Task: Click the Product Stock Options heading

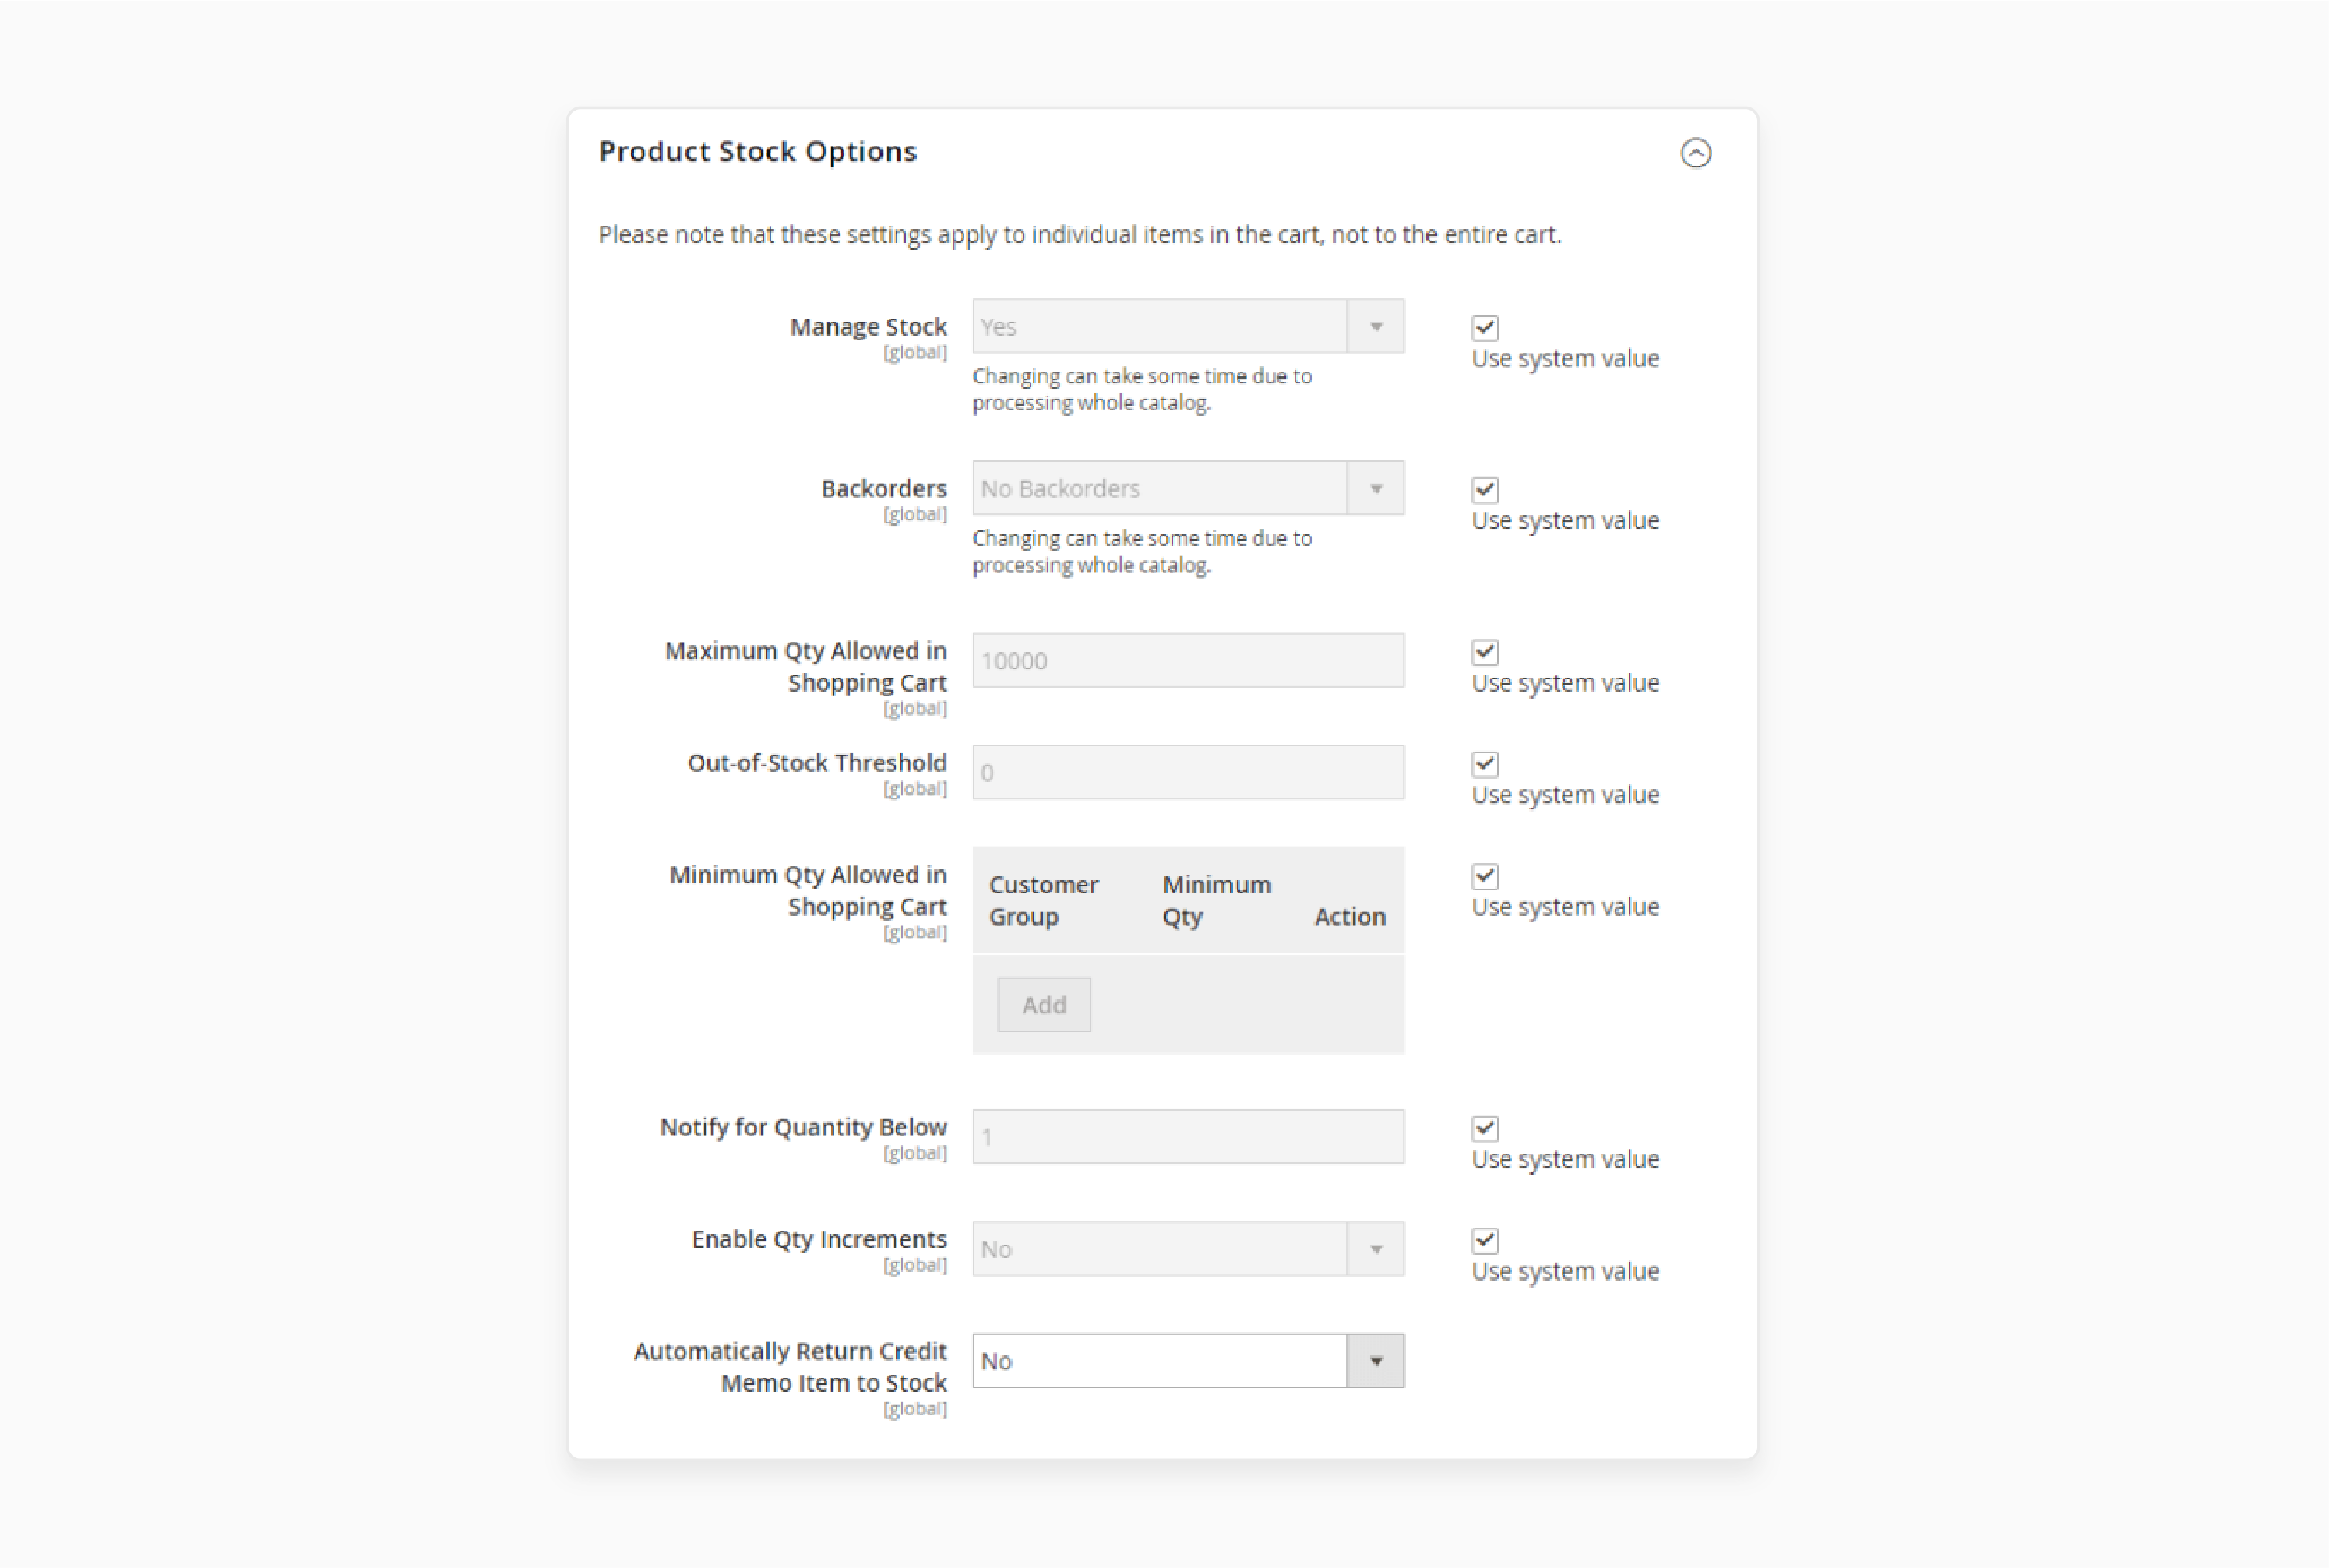Action: [x=757, y=151]
